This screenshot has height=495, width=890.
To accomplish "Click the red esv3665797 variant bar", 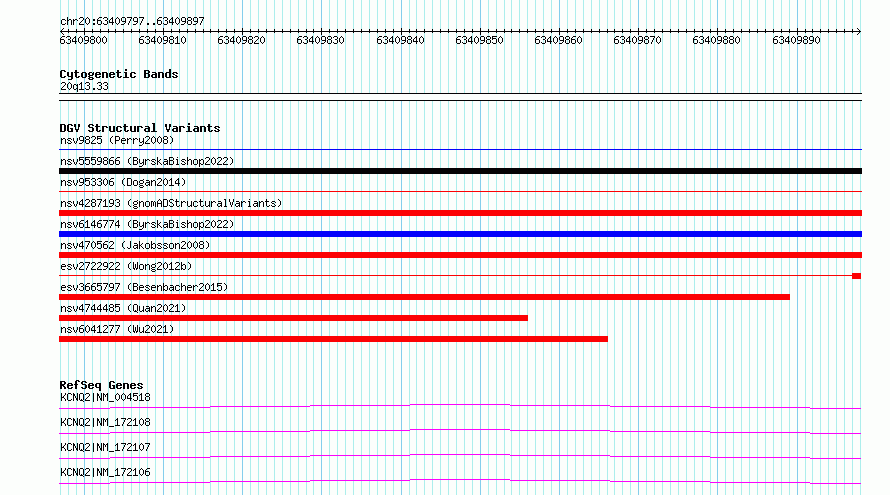I will (425, 297).
